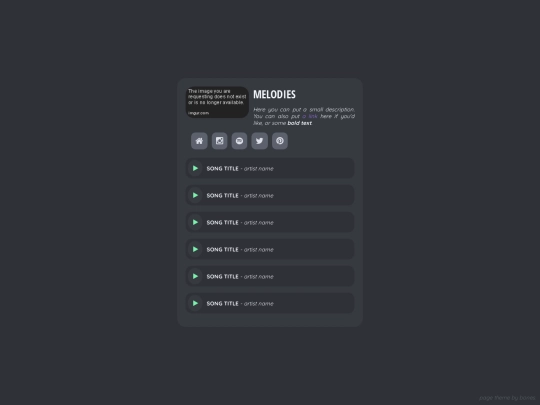Viewport: 540px width, 405px height.
Task: Open the Instagram icon link
Action: point(219,141)
